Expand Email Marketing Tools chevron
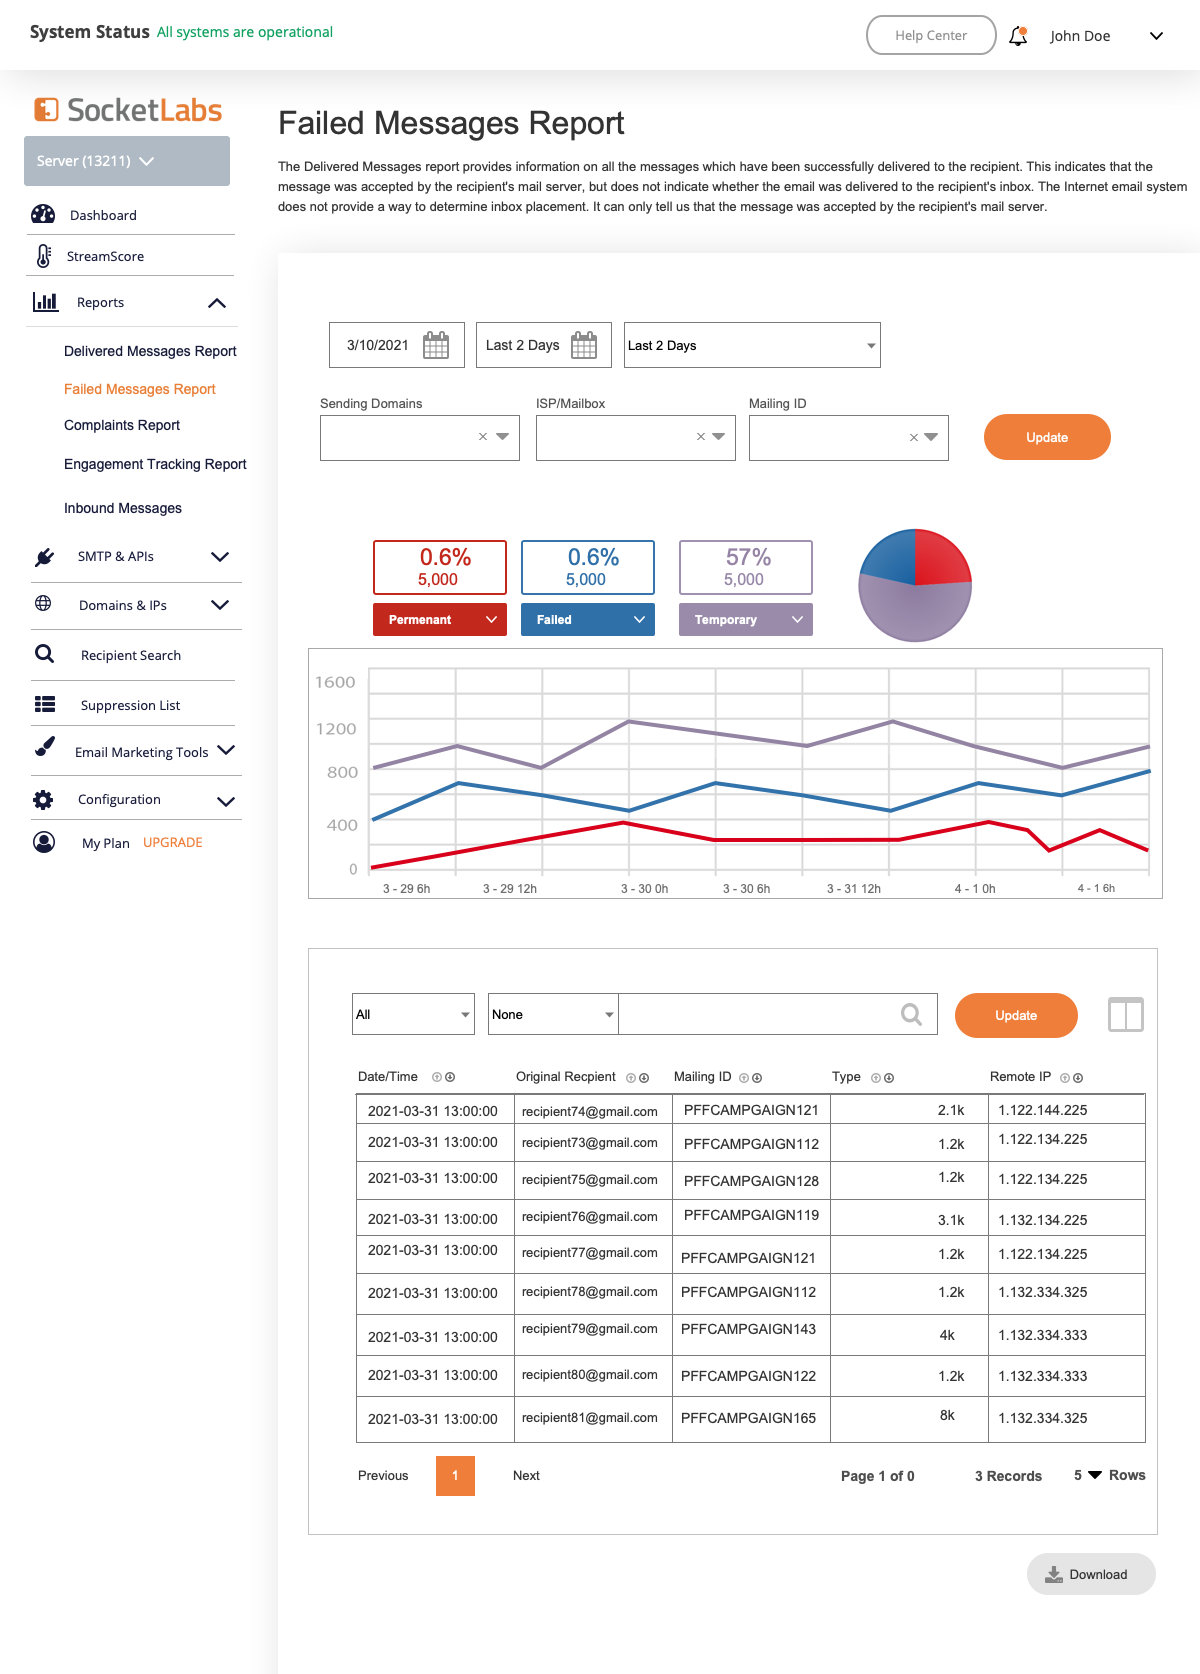1200x1674 pixels. 226,750
